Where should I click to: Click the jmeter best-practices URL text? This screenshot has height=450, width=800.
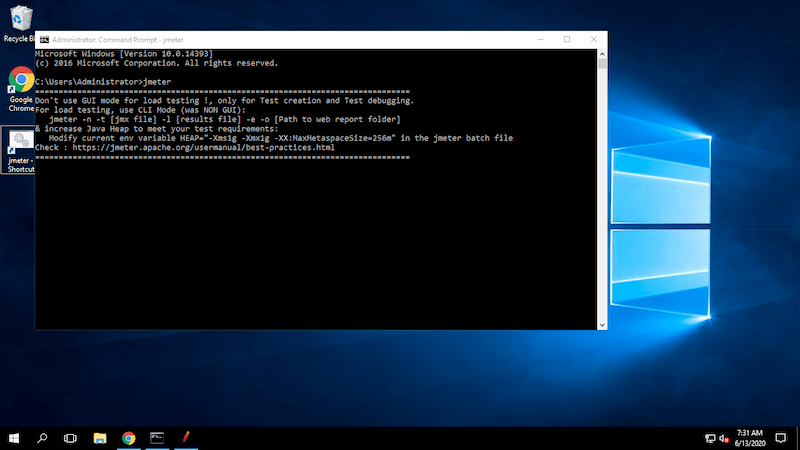click(204, 147)
